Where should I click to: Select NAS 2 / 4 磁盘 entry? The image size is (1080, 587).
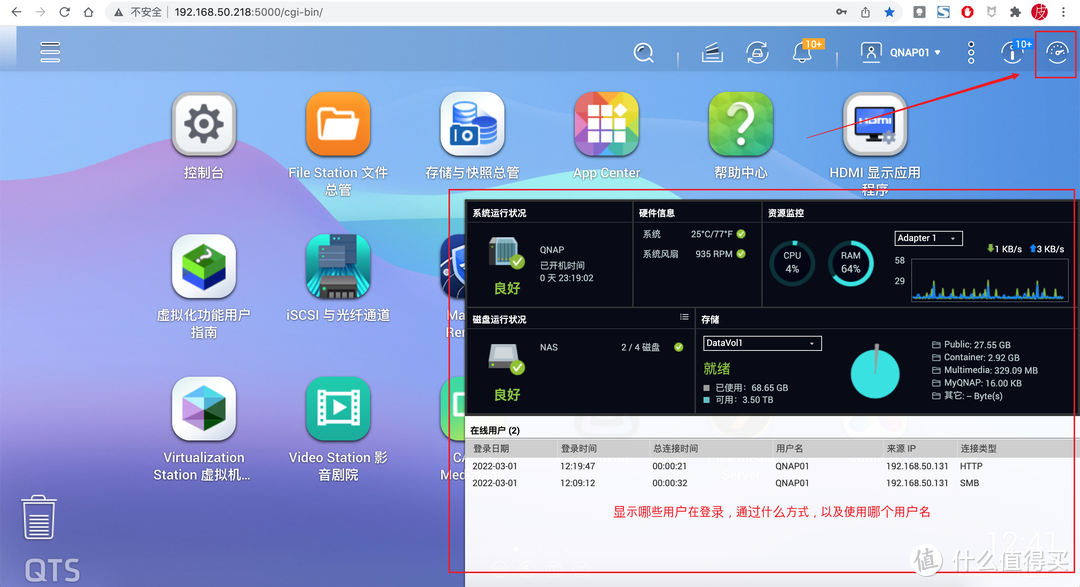[x=612, y=347]
